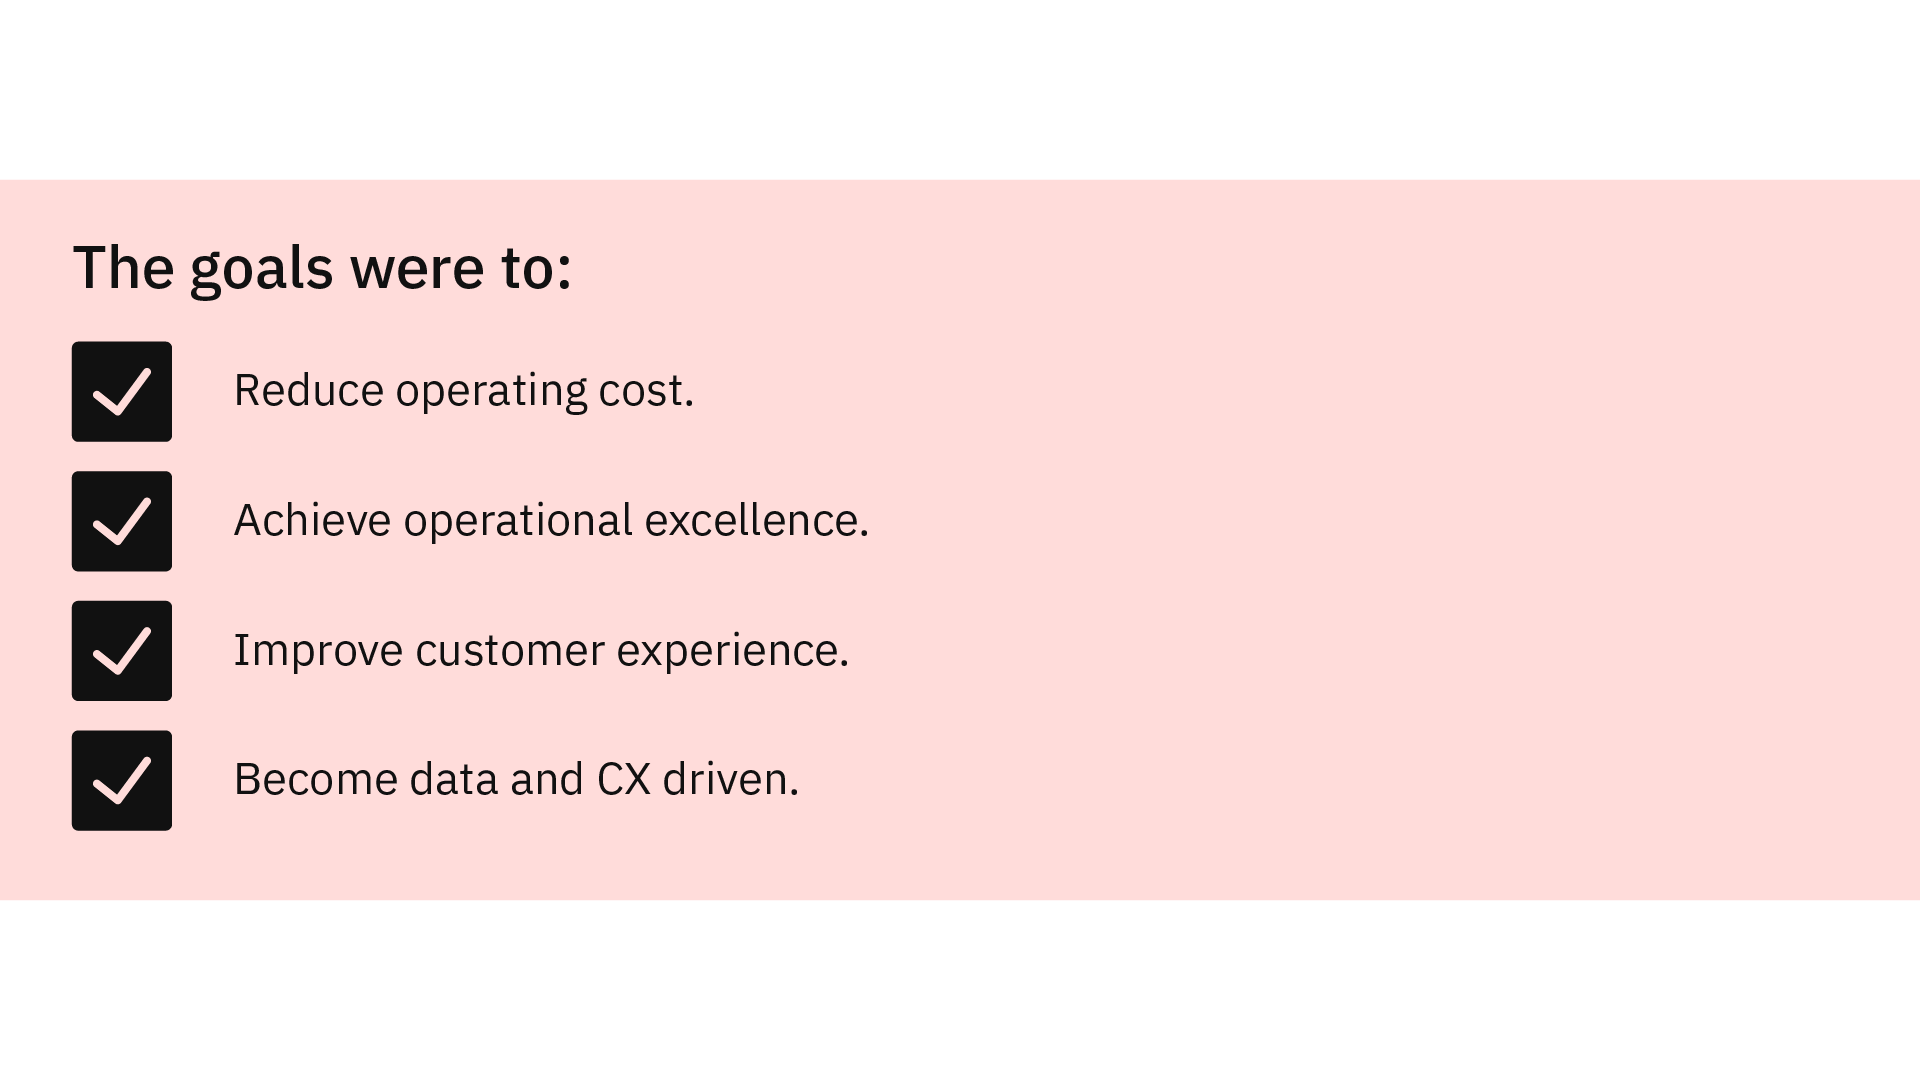Uncheck the Achieve operational excellence checkbox

click(122, 521)
